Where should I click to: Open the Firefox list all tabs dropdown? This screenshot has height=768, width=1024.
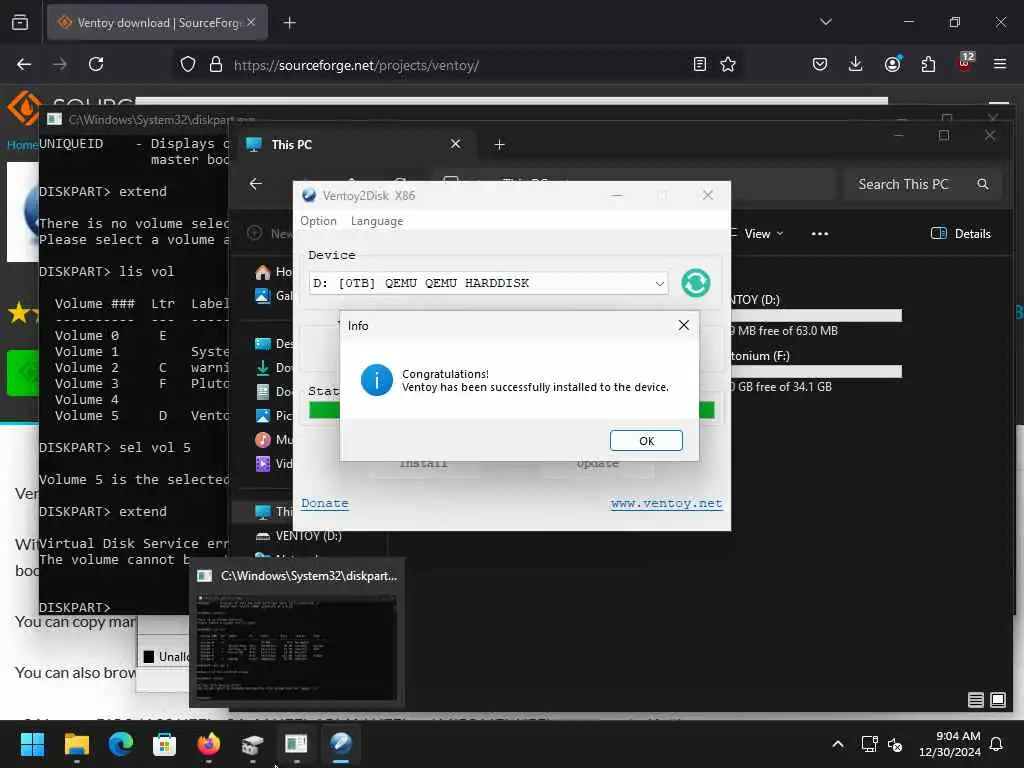pyautogui.click(x=825, y=22)
